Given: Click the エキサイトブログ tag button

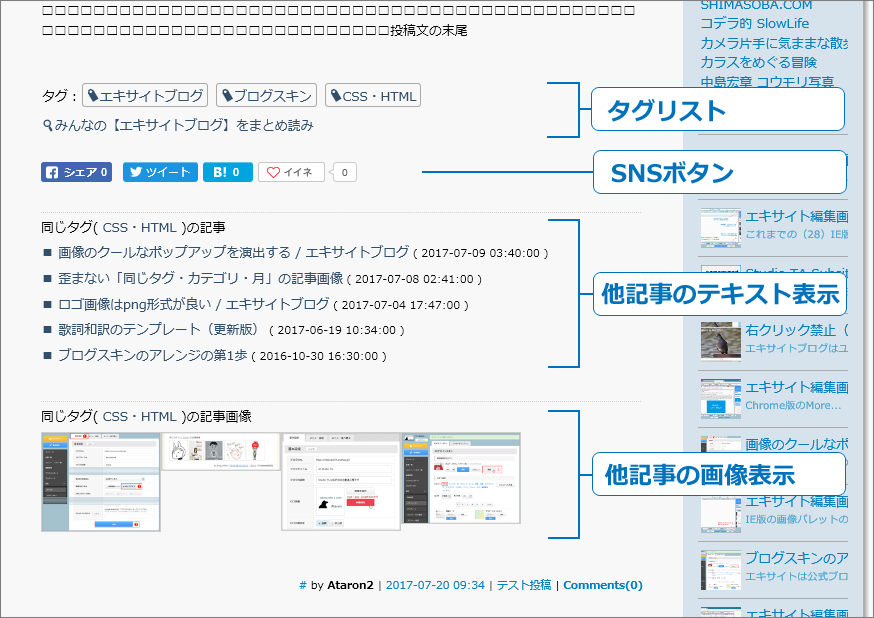Looking at the screenshot, I should pos(145,95).
